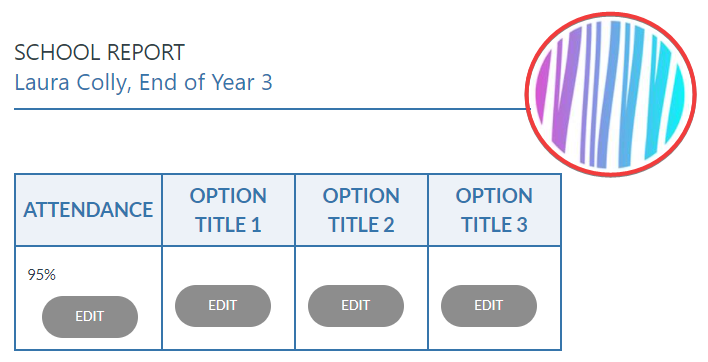
Task: Click EDIT button in Option Title 3 column
Action: [489, 306]
